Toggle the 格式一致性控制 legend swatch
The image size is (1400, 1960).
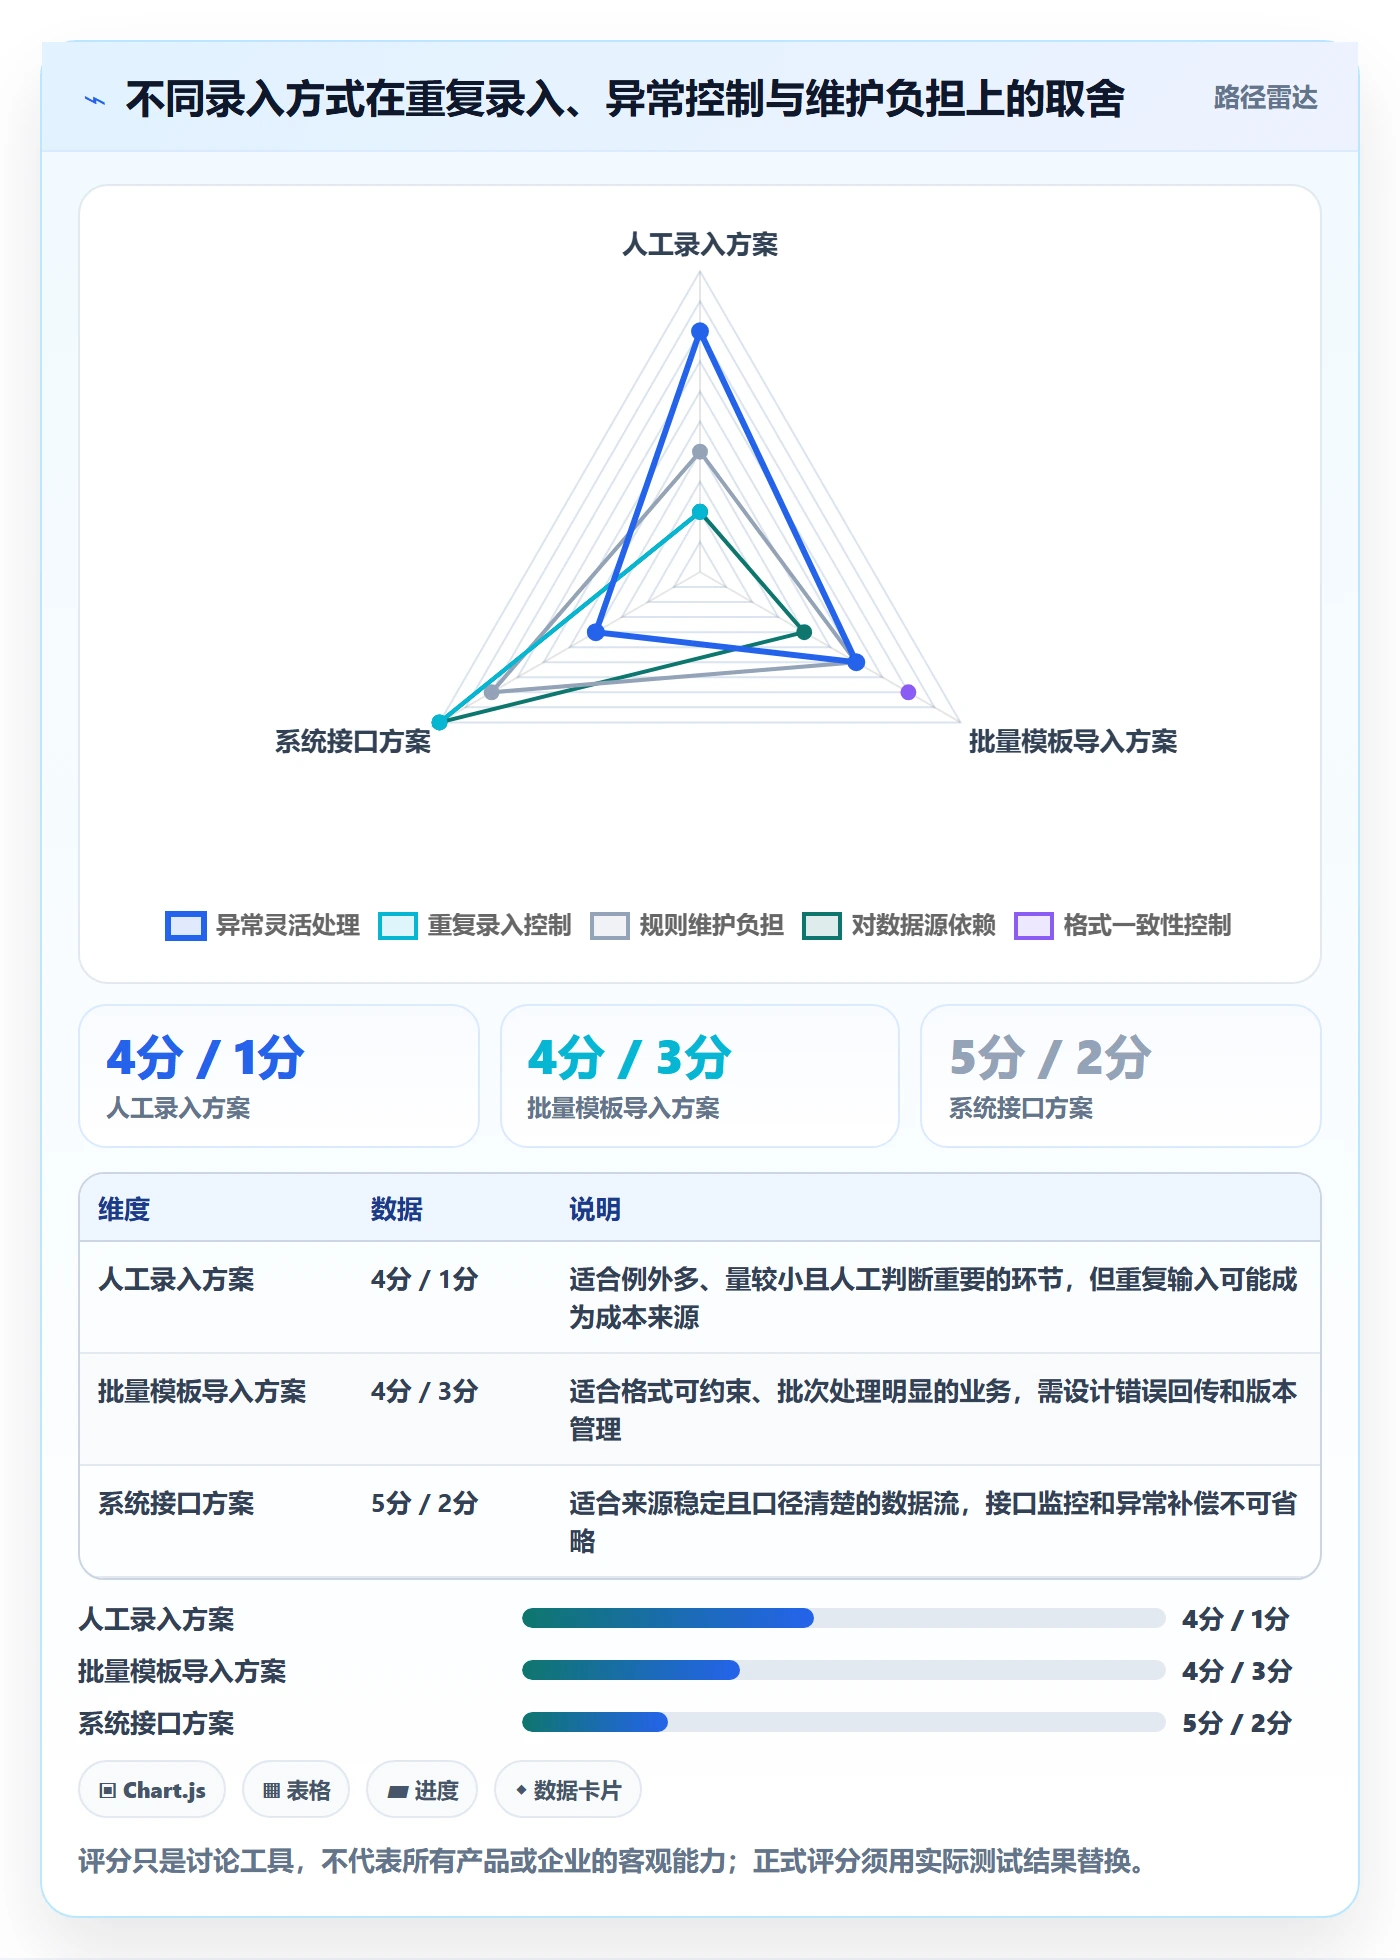point(1033,926)
